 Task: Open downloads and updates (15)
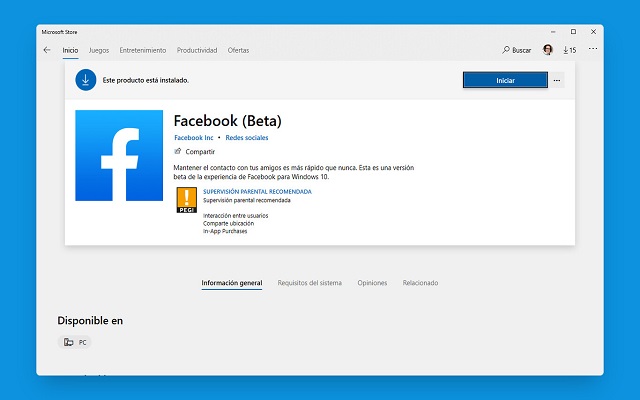coord(569,50)
